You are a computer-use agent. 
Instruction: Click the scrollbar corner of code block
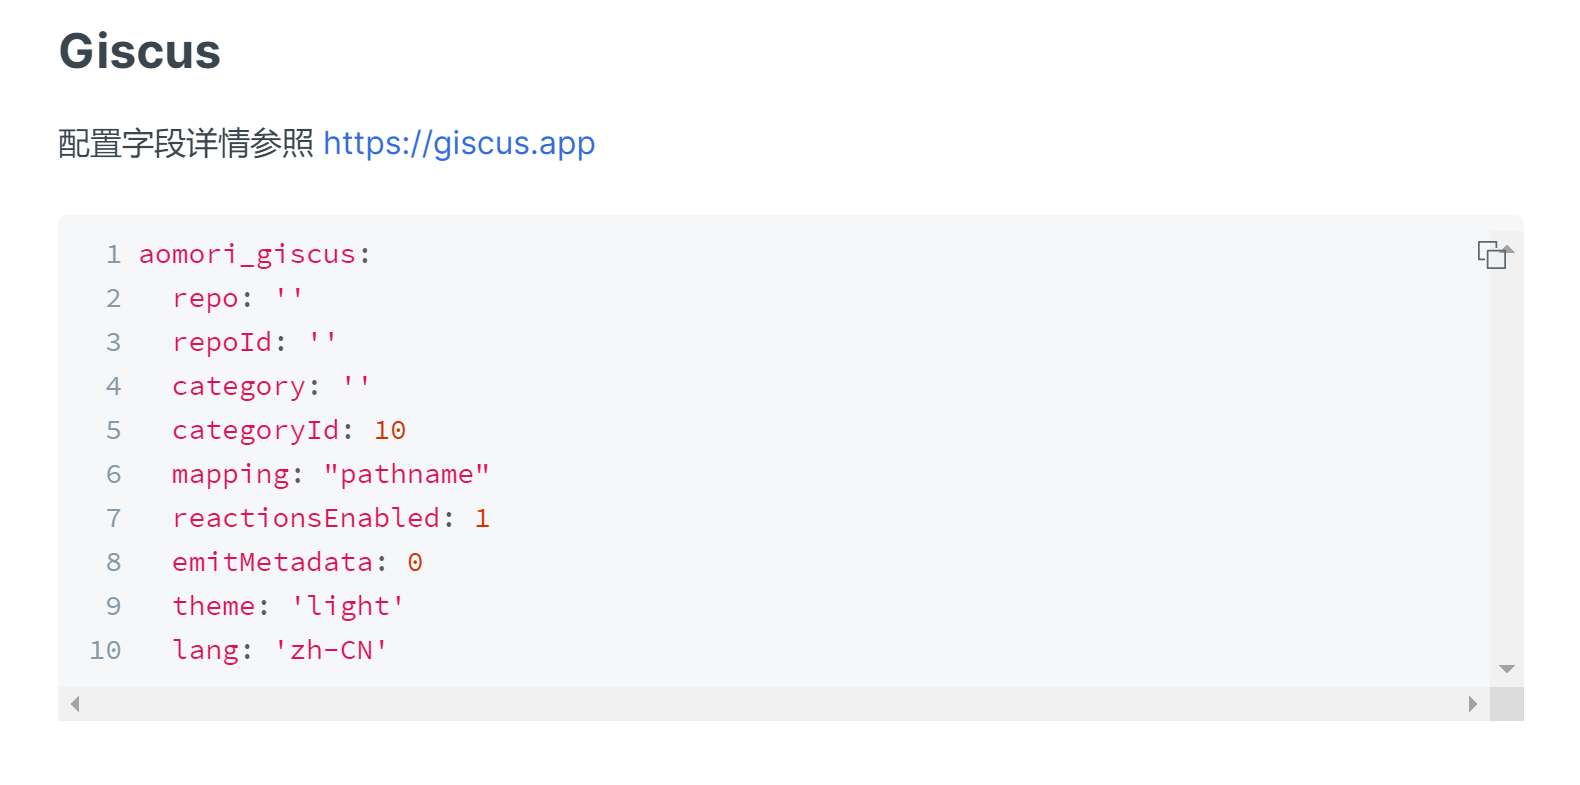point(1507,704)
